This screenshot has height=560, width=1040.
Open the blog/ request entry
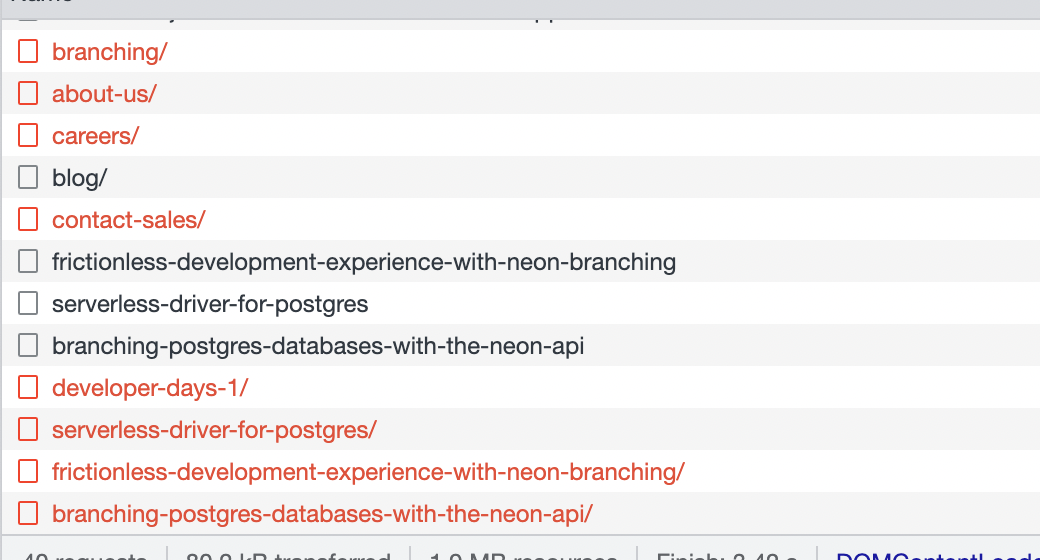pos(79,178)
